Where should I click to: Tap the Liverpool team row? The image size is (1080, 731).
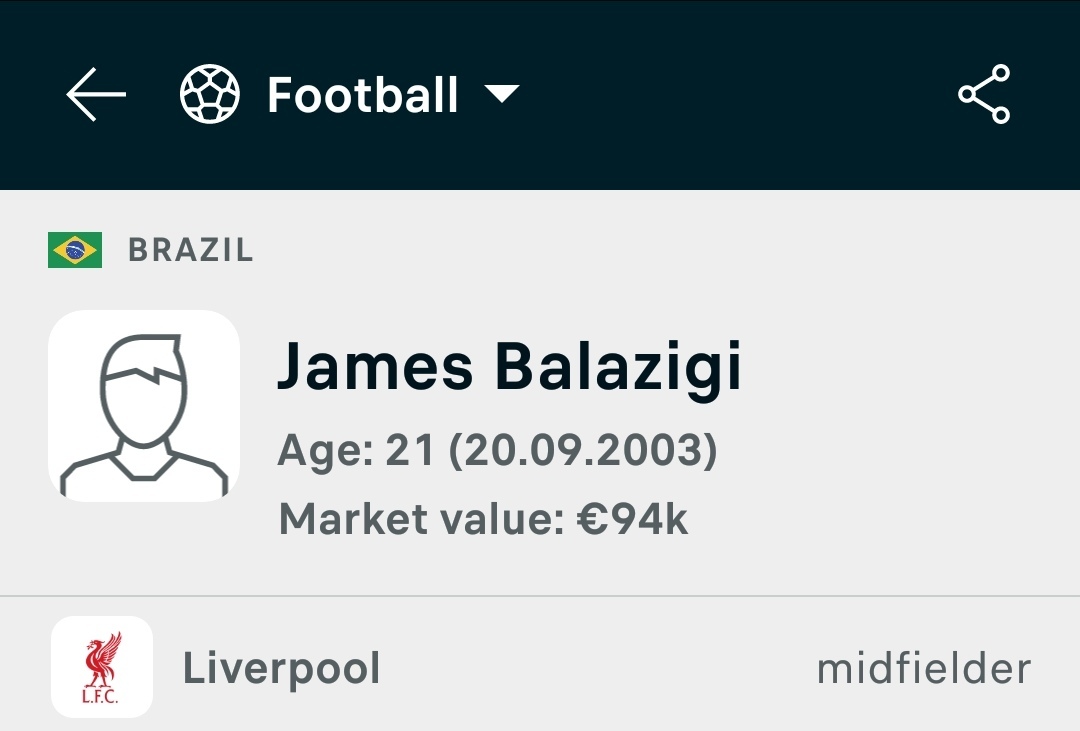click(540, 664)
